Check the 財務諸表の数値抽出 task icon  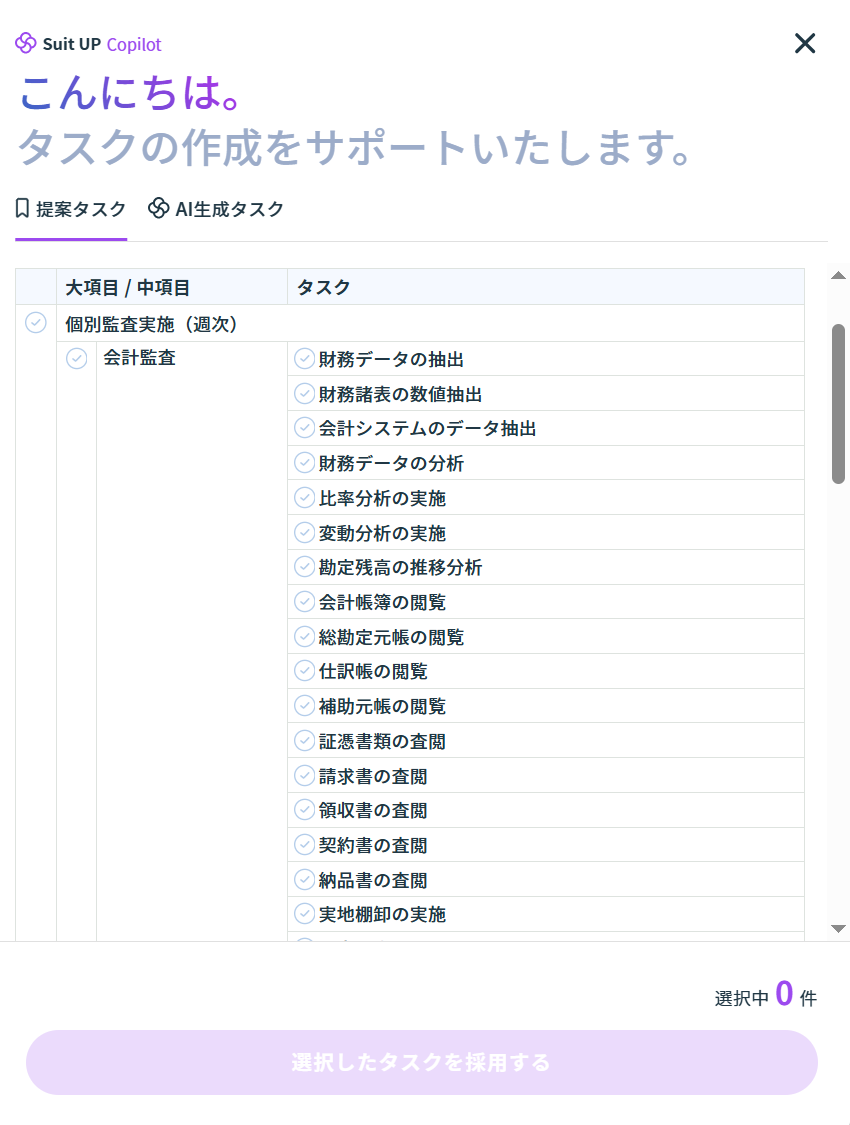pyautogui.click(x=304, y=394)
